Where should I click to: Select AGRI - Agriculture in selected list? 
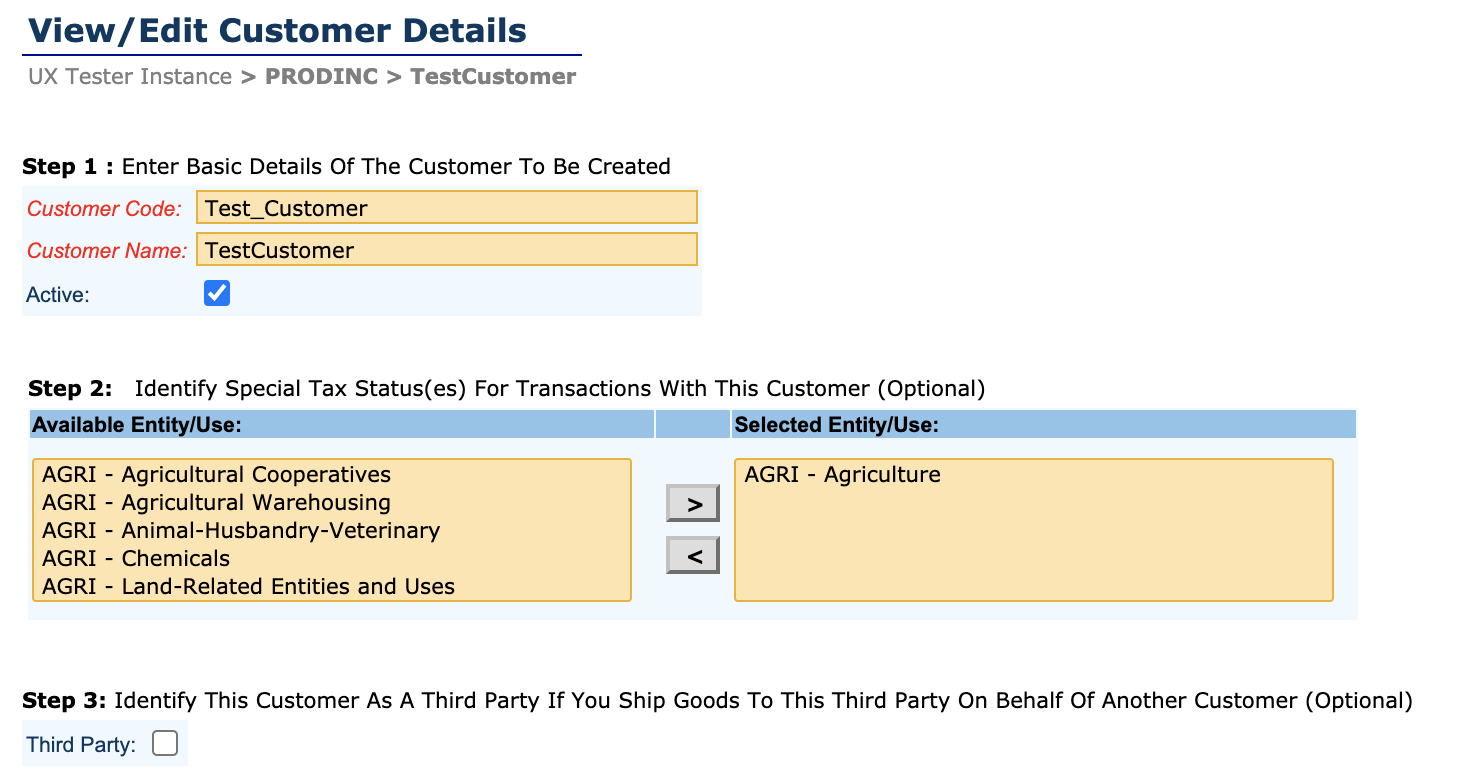(842, 474)
